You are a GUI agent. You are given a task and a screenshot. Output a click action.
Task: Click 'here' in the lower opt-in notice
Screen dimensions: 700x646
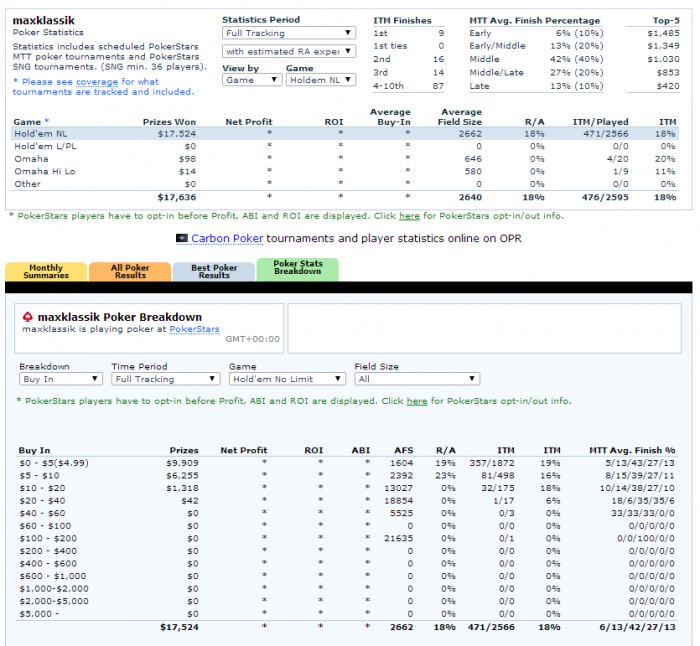pos(417,401)
